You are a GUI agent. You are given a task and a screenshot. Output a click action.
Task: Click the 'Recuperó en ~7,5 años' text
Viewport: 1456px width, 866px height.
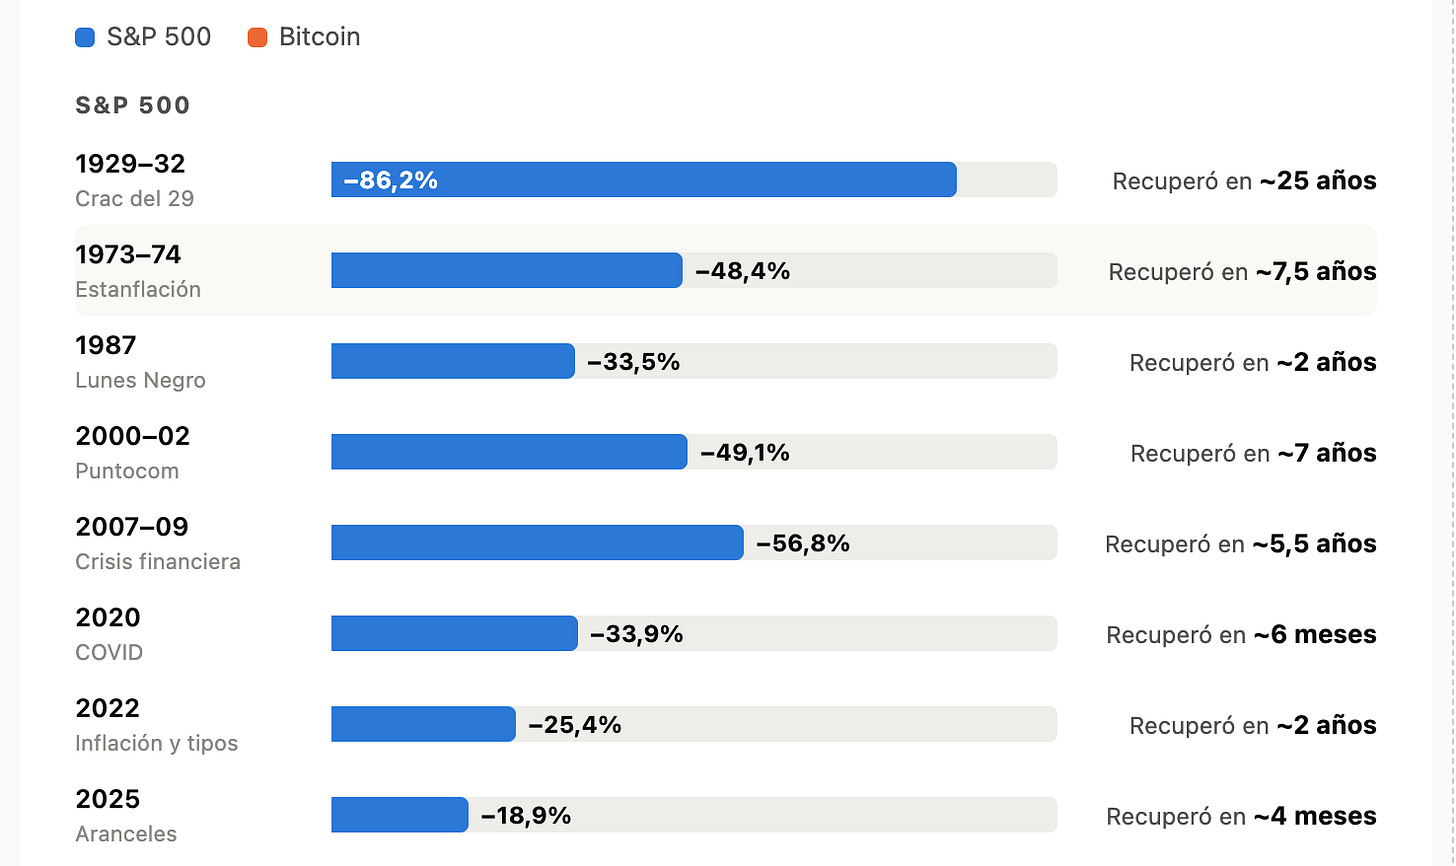1243,272
